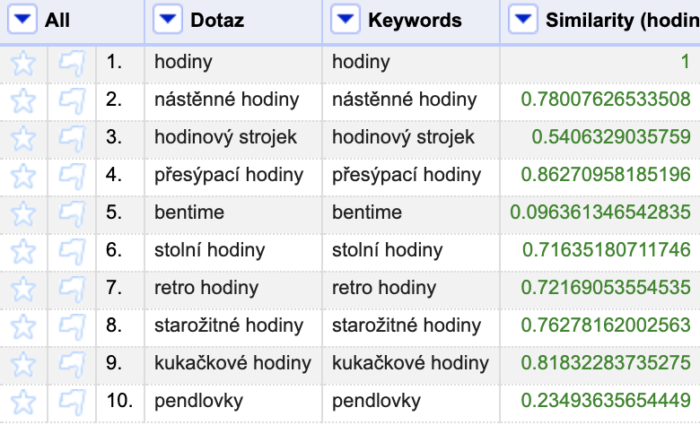Click the Dotaz column header label
This screenshot has width=700, height=425.
tap(217, 20)
